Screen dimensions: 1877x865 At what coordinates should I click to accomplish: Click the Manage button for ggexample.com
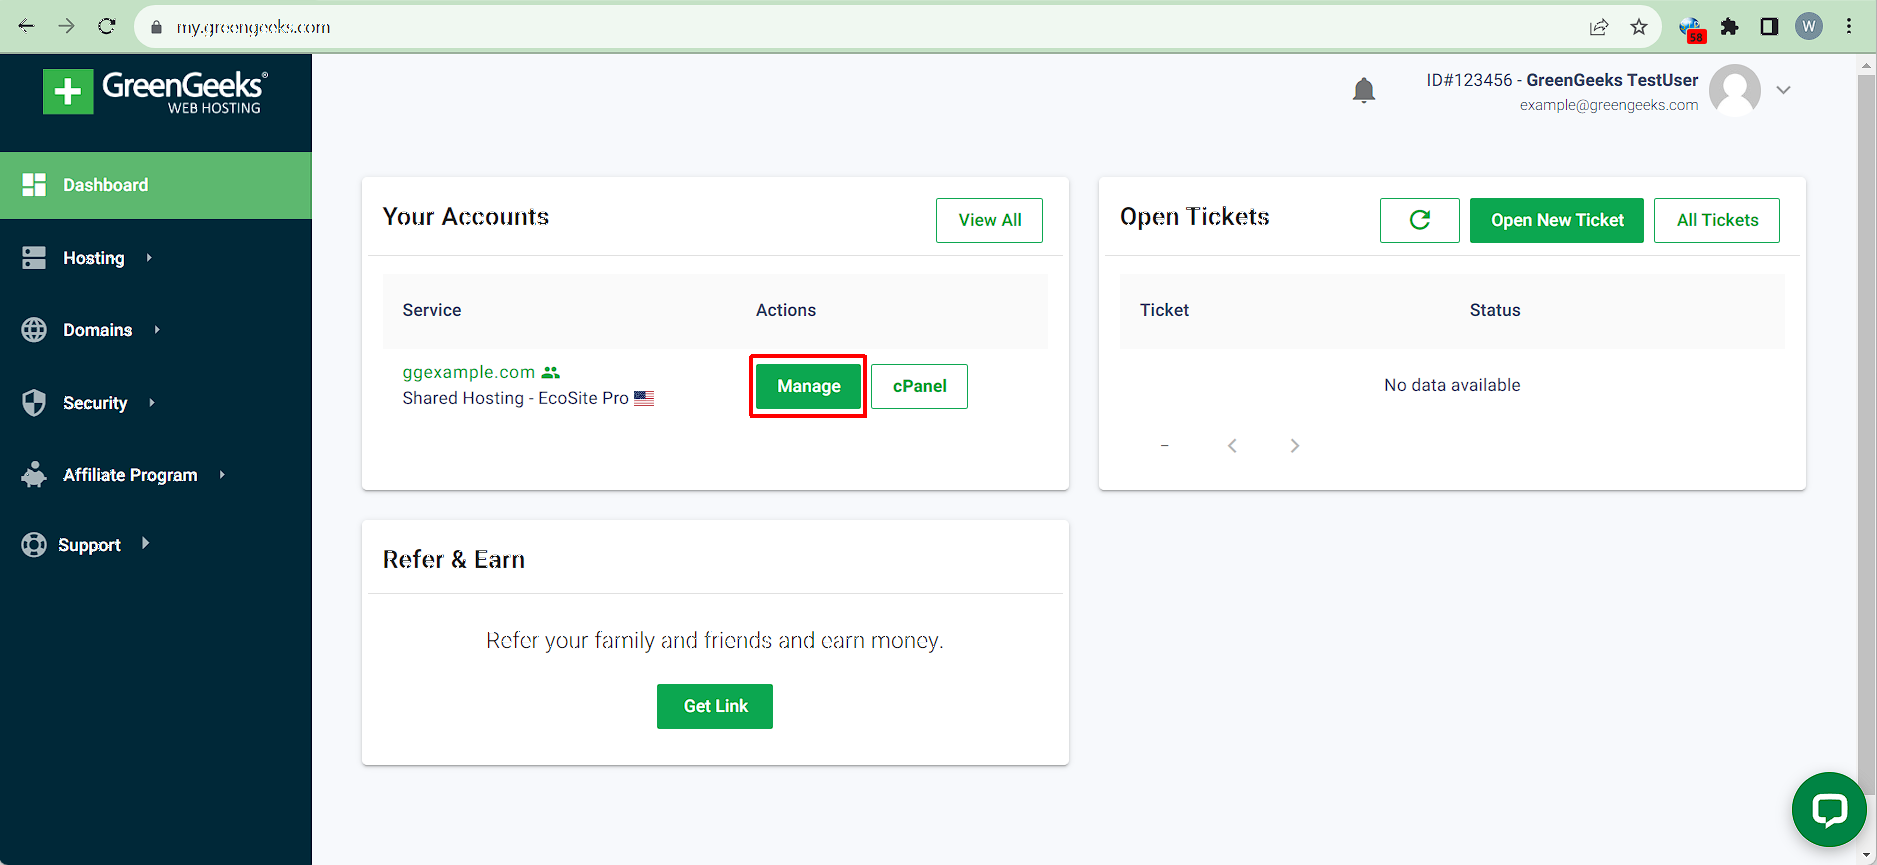(x=808, y=386)
